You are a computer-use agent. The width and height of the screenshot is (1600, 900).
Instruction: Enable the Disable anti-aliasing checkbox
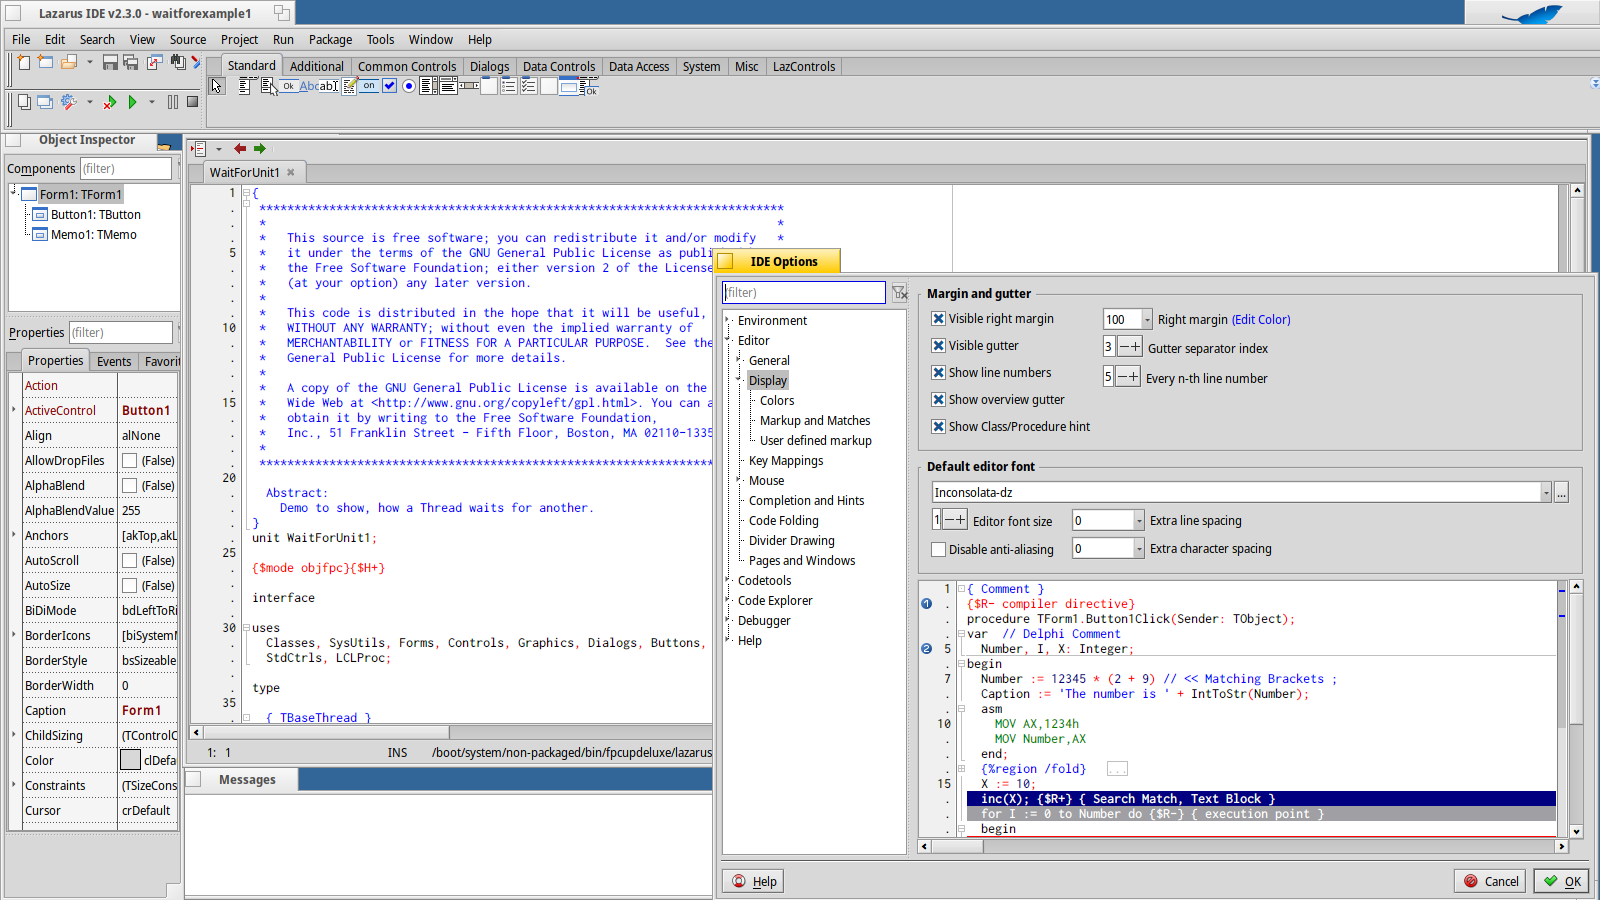(x=938, y=549)
